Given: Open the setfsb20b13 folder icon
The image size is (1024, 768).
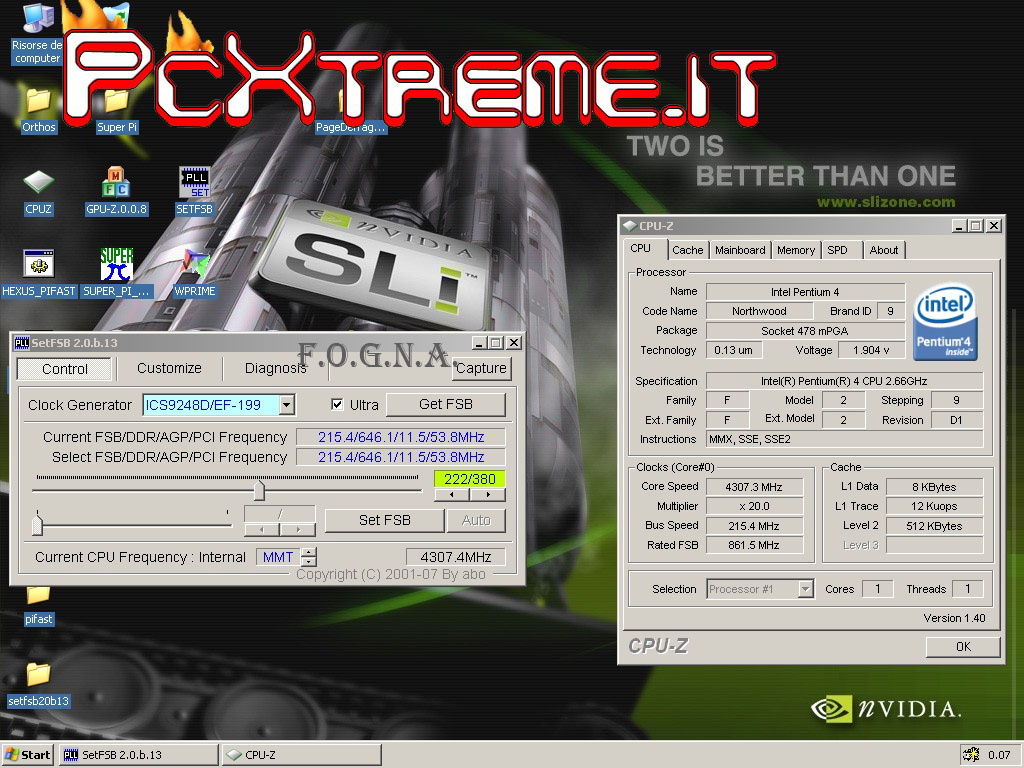Looking at the screenshot, I should [x=39, y=684].
